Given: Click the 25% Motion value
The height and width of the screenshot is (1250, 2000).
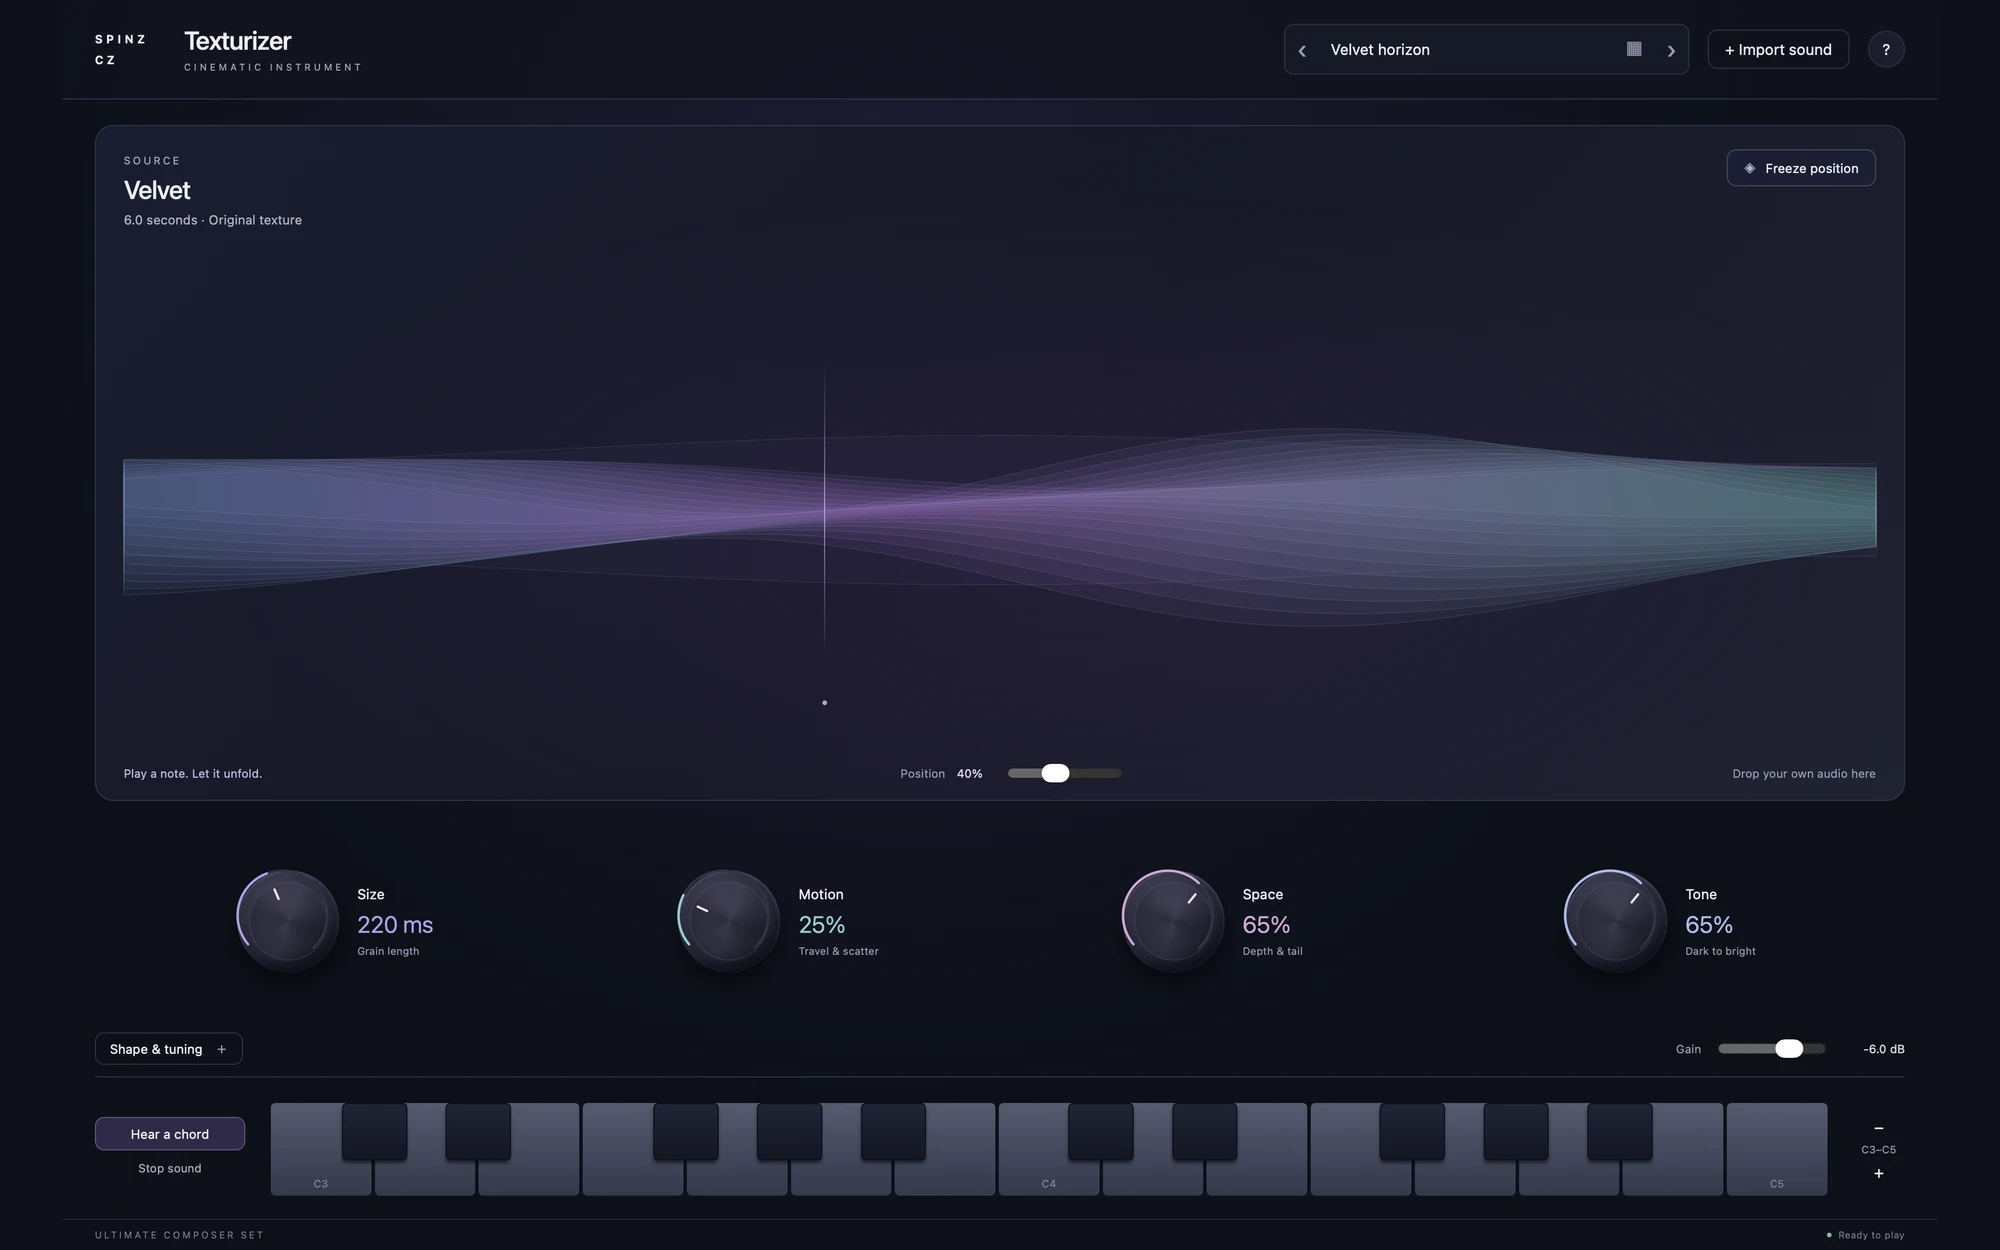Looking at the screenshot, I should click(821, 924).
